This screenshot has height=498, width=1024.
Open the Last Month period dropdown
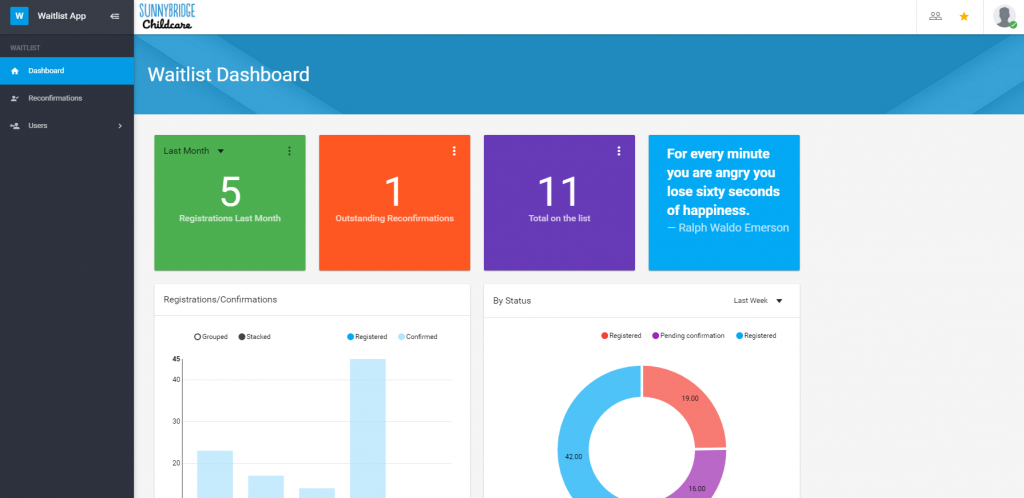click(194, 151)
